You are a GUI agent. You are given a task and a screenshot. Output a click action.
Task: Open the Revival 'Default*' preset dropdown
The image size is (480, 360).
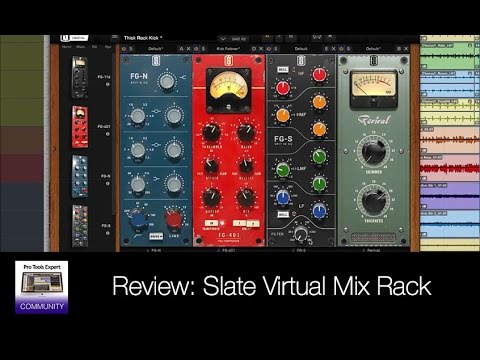point(373,49)
